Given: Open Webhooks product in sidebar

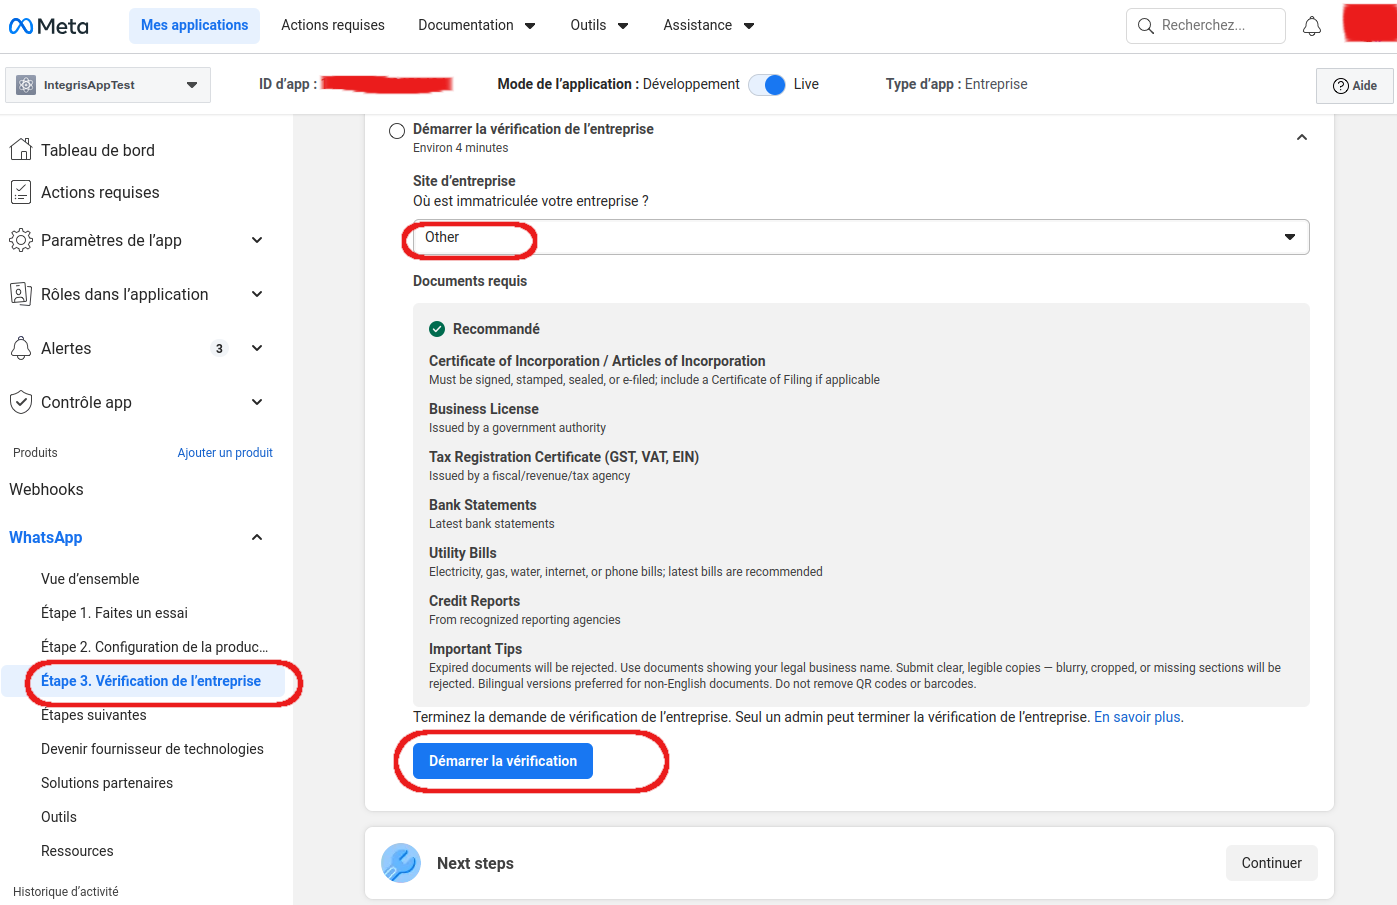Looking at the screenshot, I should click(46, 489).
